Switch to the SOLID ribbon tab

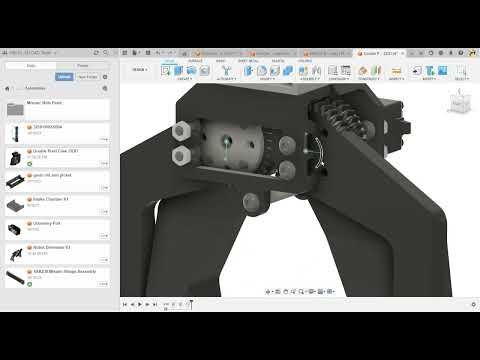[x=170, y=61]
